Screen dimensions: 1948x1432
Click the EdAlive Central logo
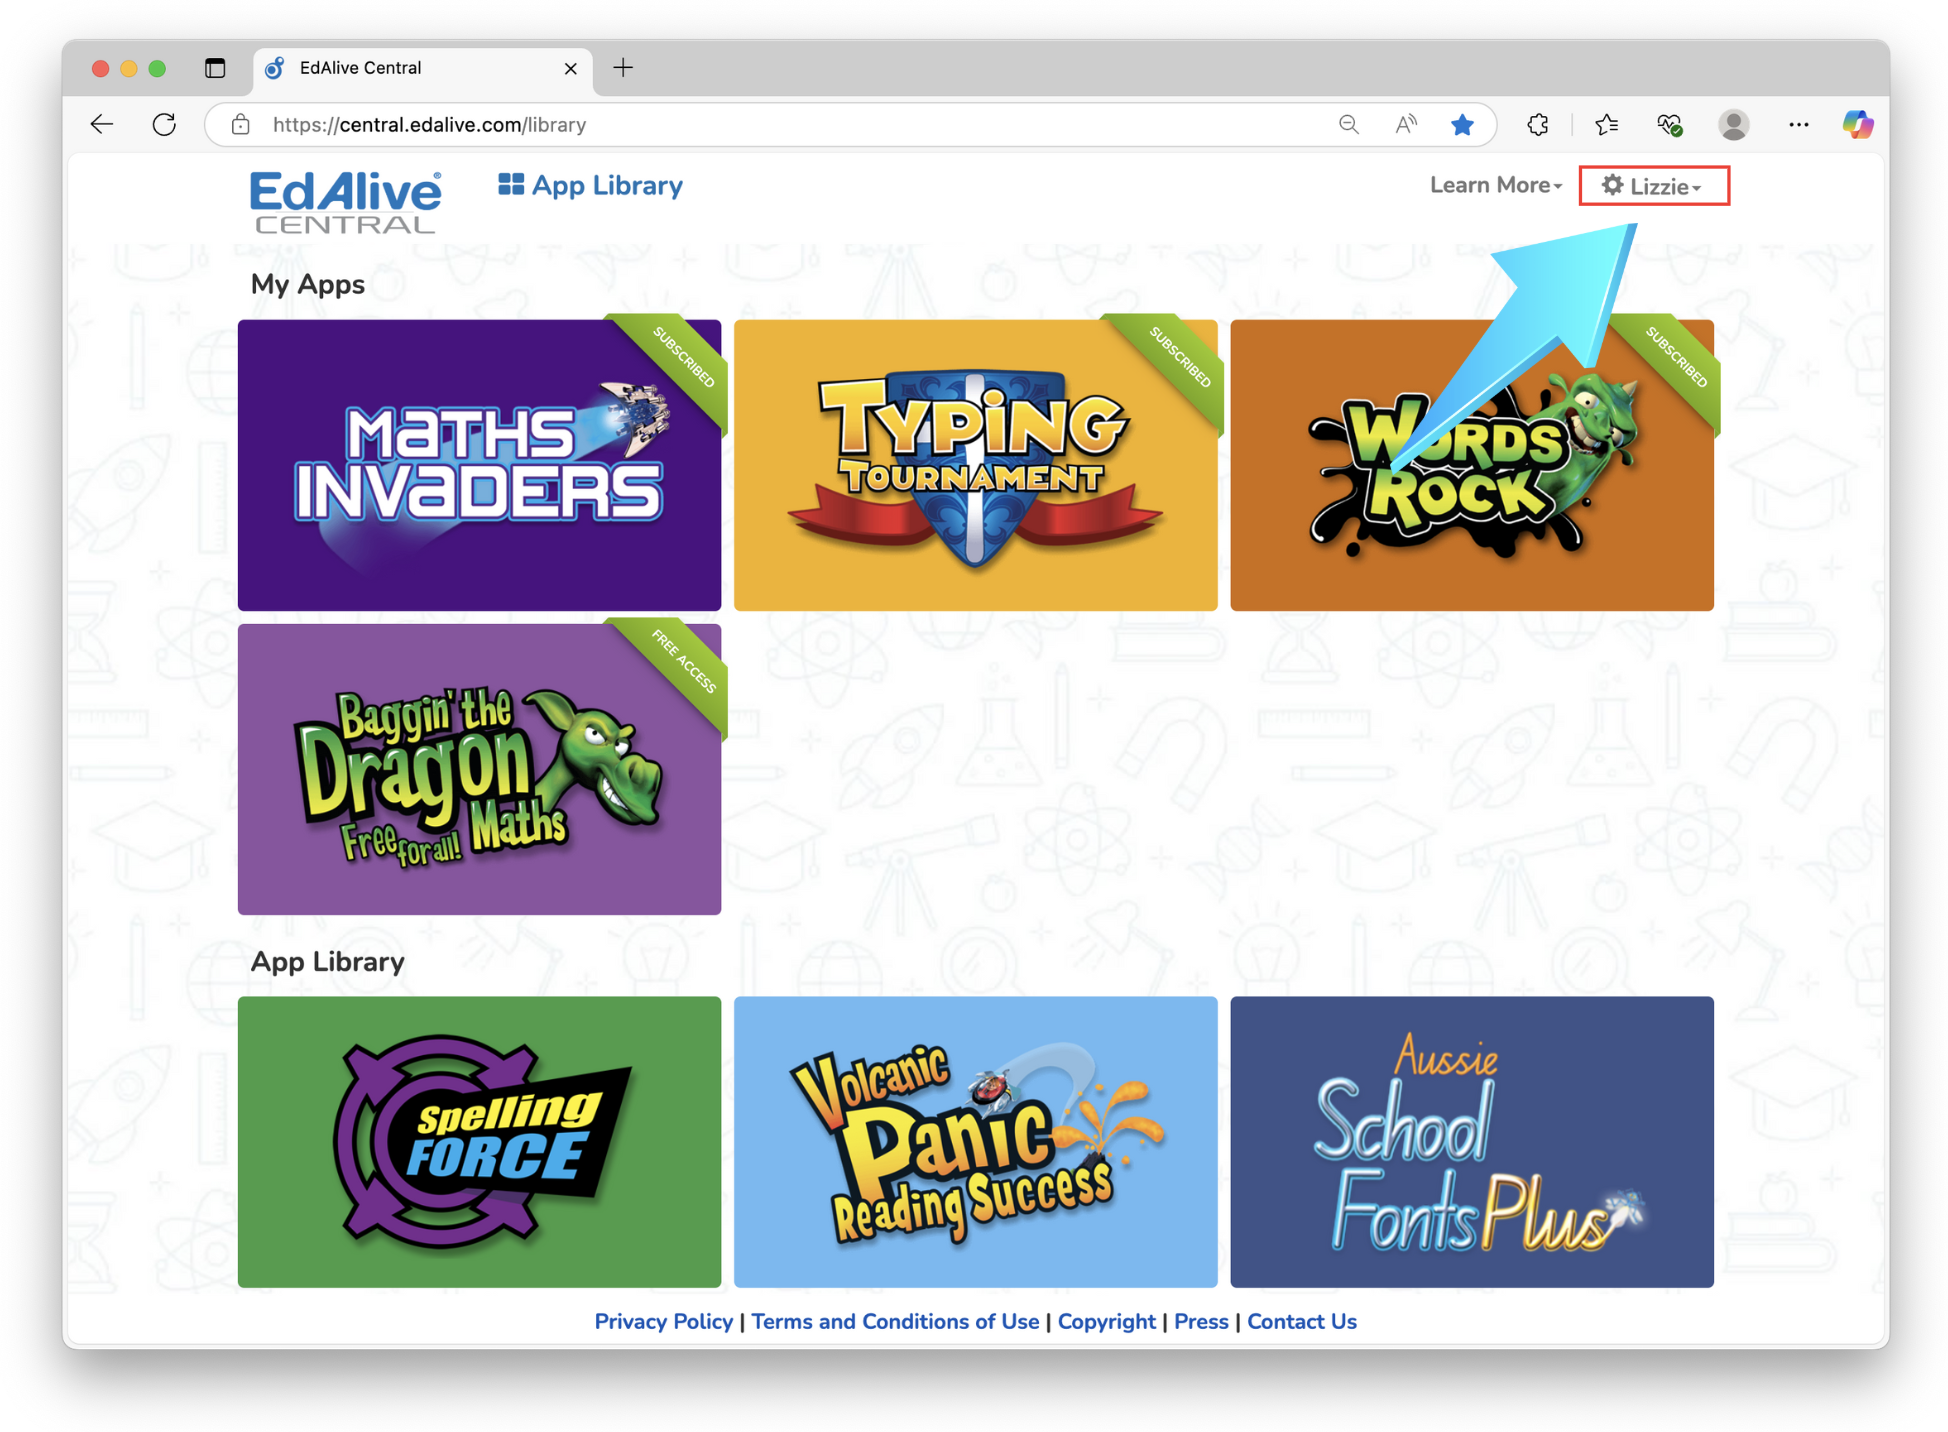(345, 202)
